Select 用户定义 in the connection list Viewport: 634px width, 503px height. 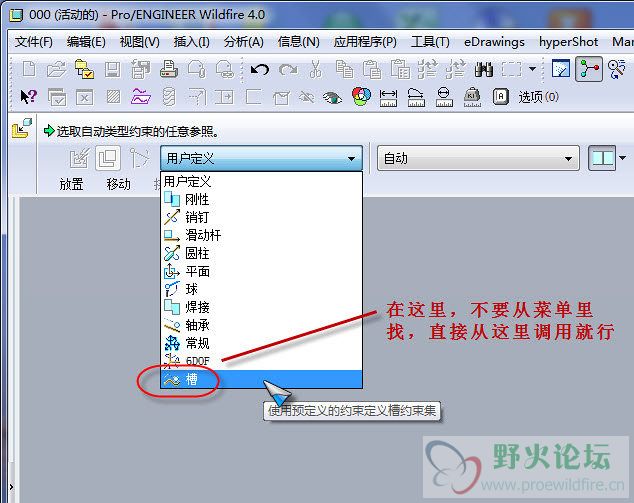tap(261, 181)
